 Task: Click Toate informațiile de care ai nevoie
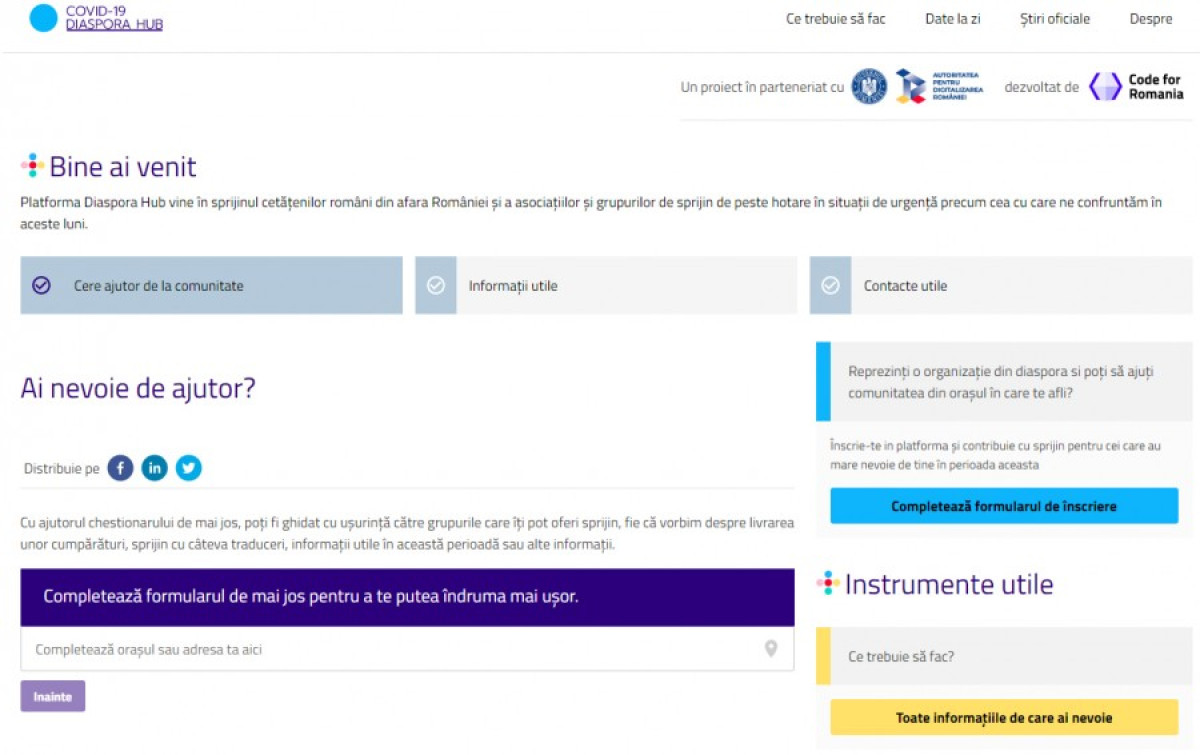tap(1003, 718)
